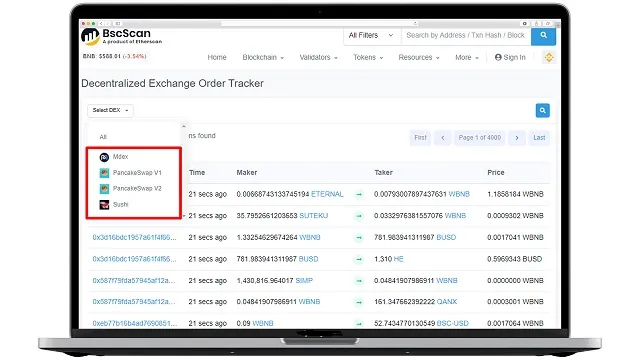The height and width of the screenshot is (360, 640).
Task: Open the All Filters dropdown
Action: [371, 36]
